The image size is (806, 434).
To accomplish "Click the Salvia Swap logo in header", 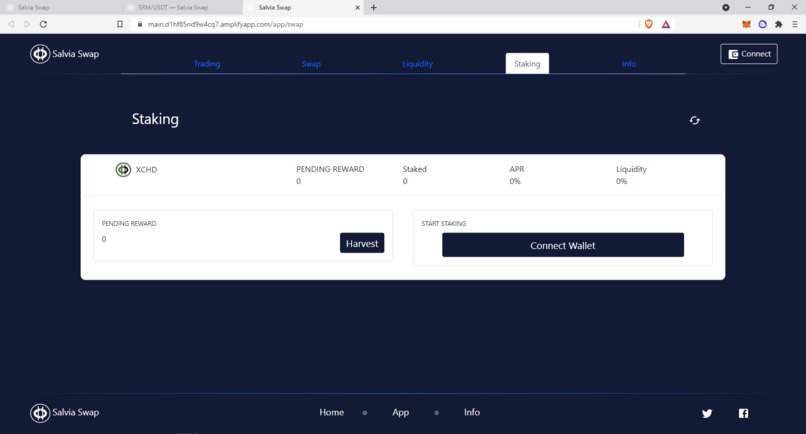I will point(64,54).
